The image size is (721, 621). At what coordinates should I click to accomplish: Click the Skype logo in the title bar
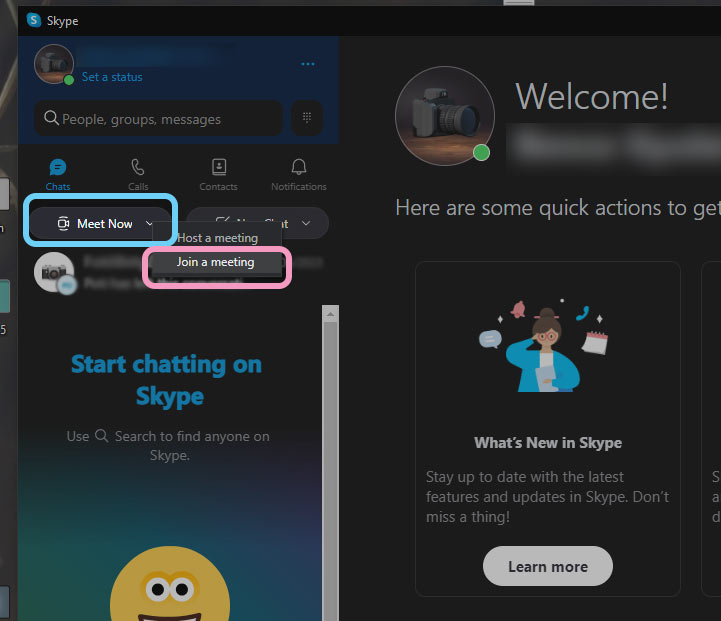(34, 20)
